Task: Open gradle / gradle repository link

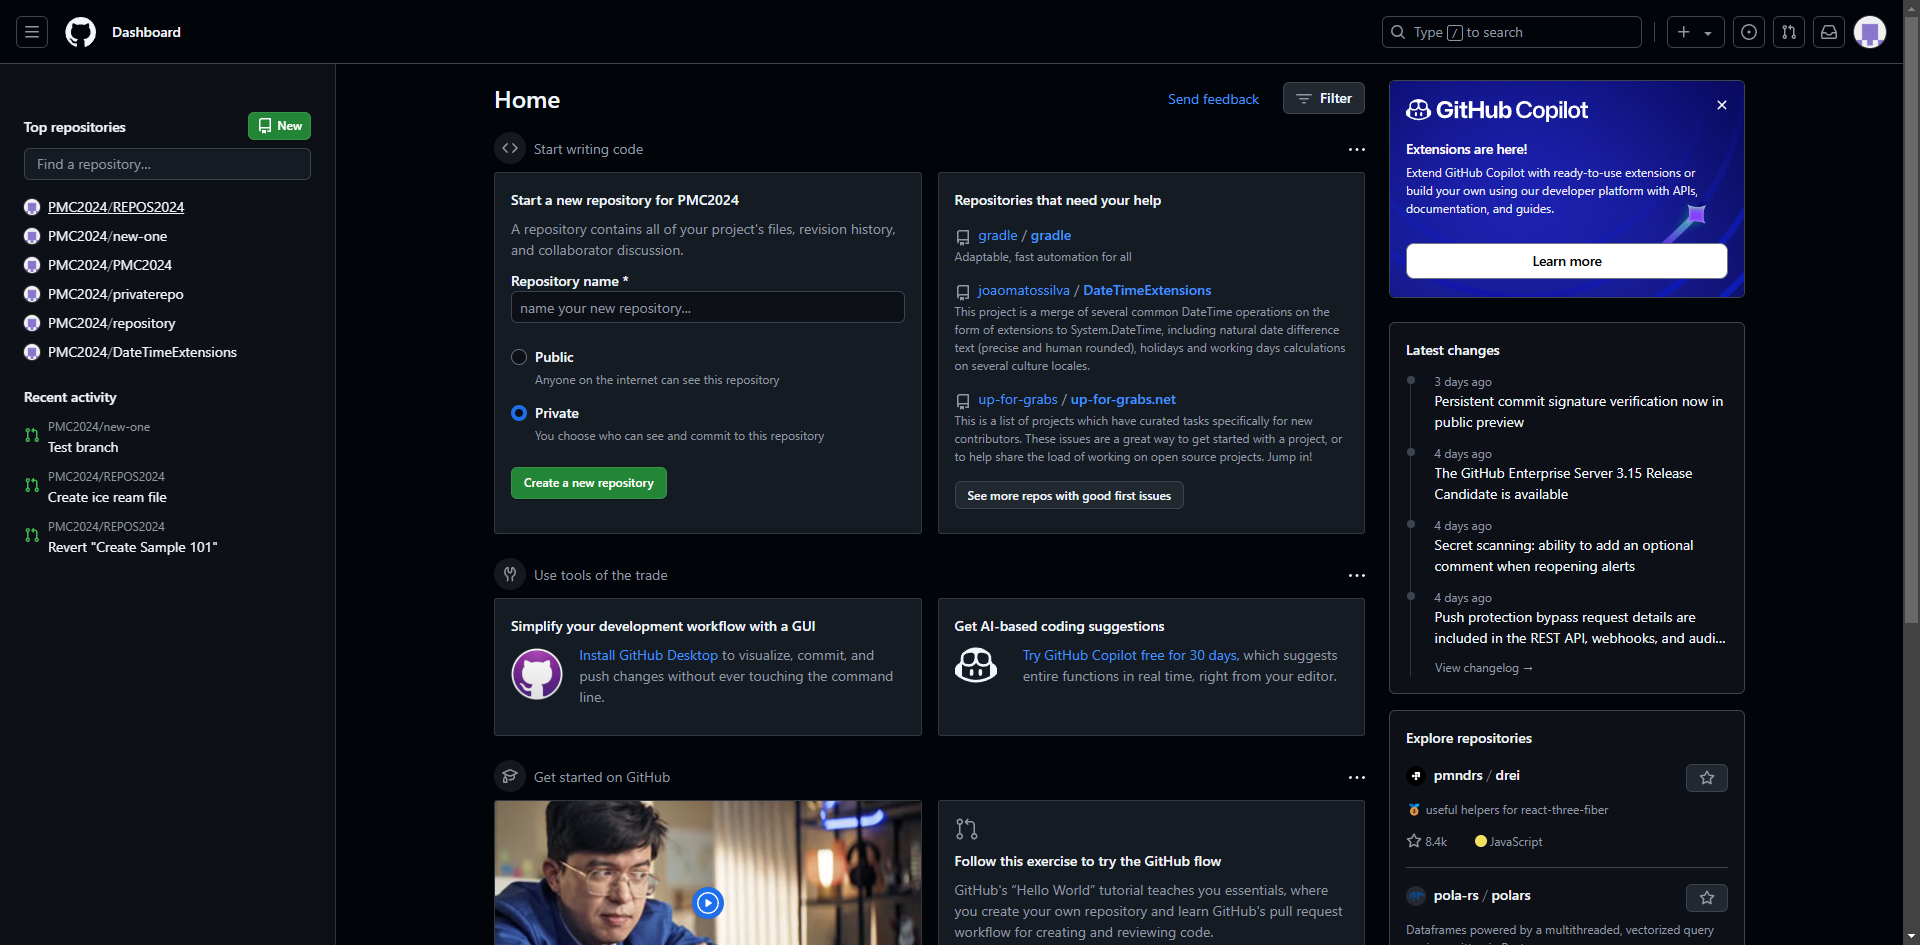Action: coord(1024,235)
